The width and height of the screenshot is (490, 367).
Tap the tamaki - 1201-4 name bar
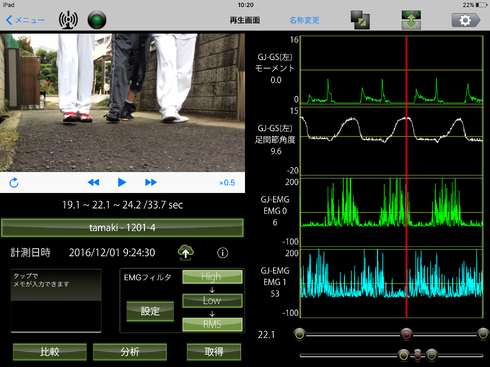click(122, 228)
